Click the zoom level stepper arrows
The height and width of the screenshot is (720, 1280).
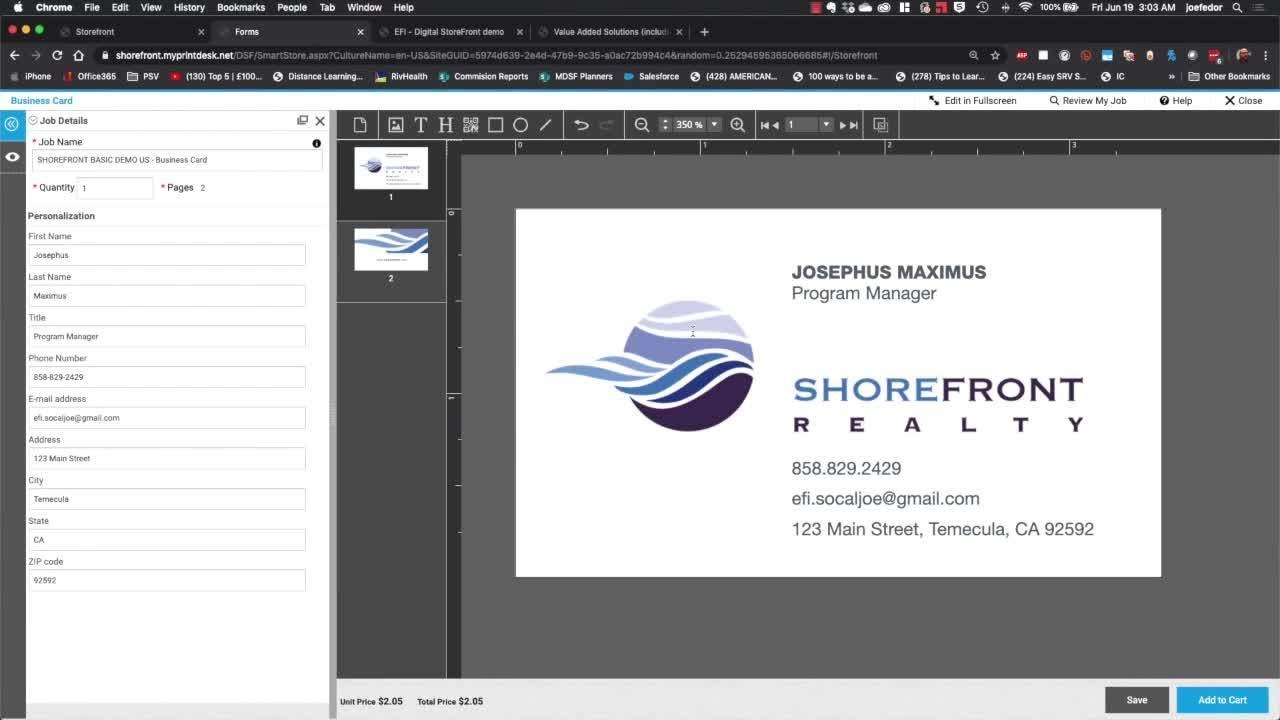tap(665, 125)
